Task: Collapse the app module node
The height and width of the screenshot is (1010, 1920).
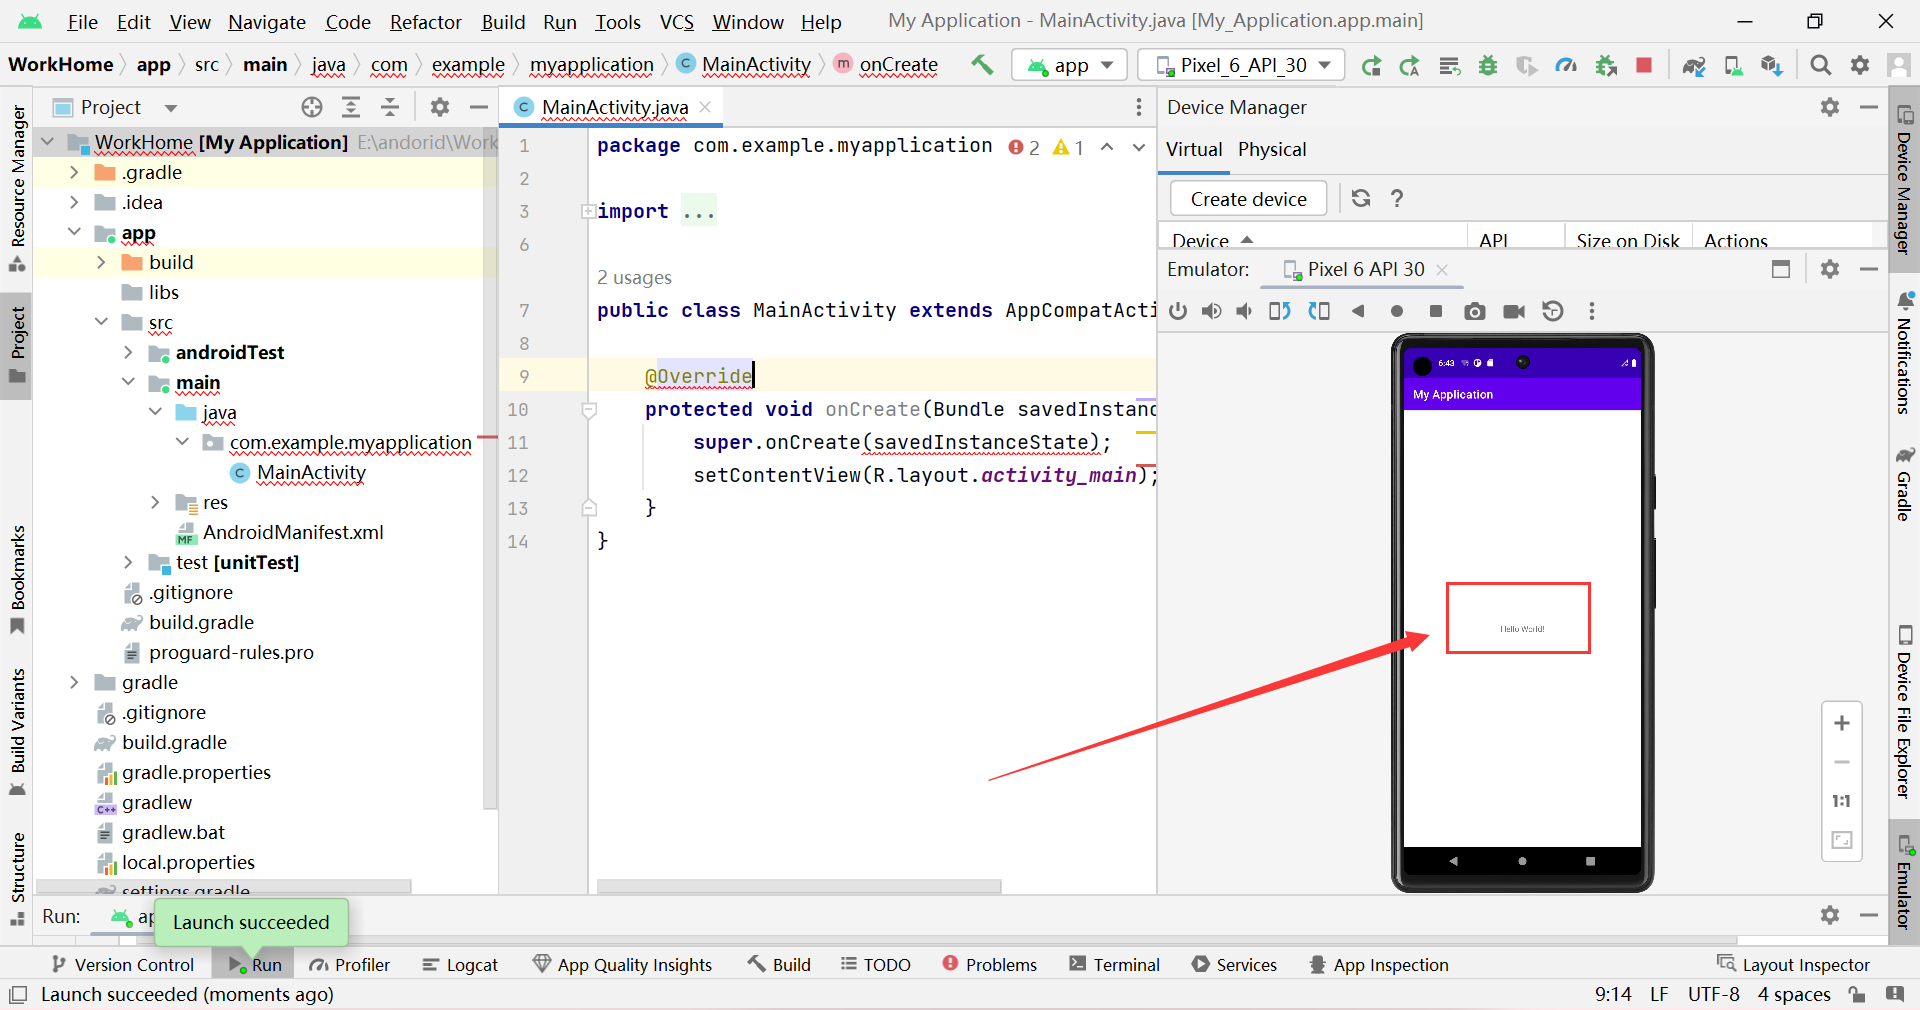Action: point(74,232)
